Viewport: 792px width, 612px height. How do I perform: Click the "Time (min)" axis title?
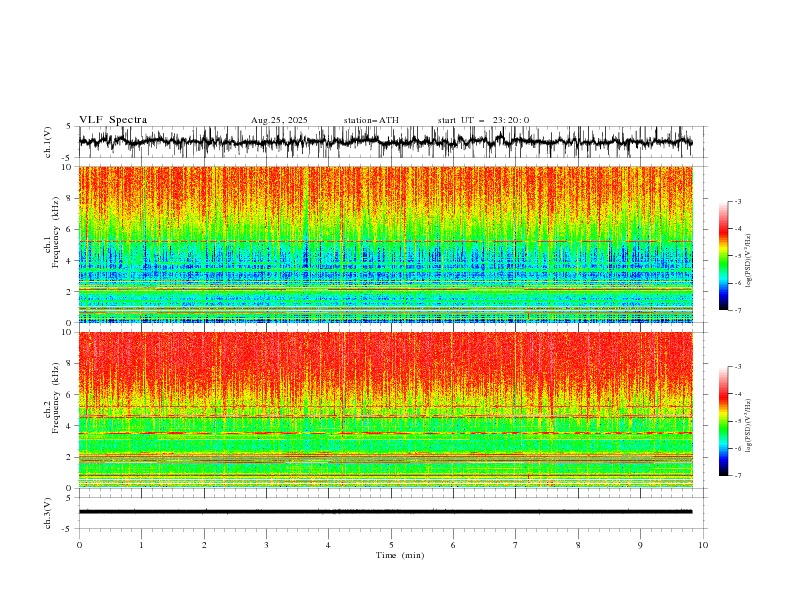[400, 555]
